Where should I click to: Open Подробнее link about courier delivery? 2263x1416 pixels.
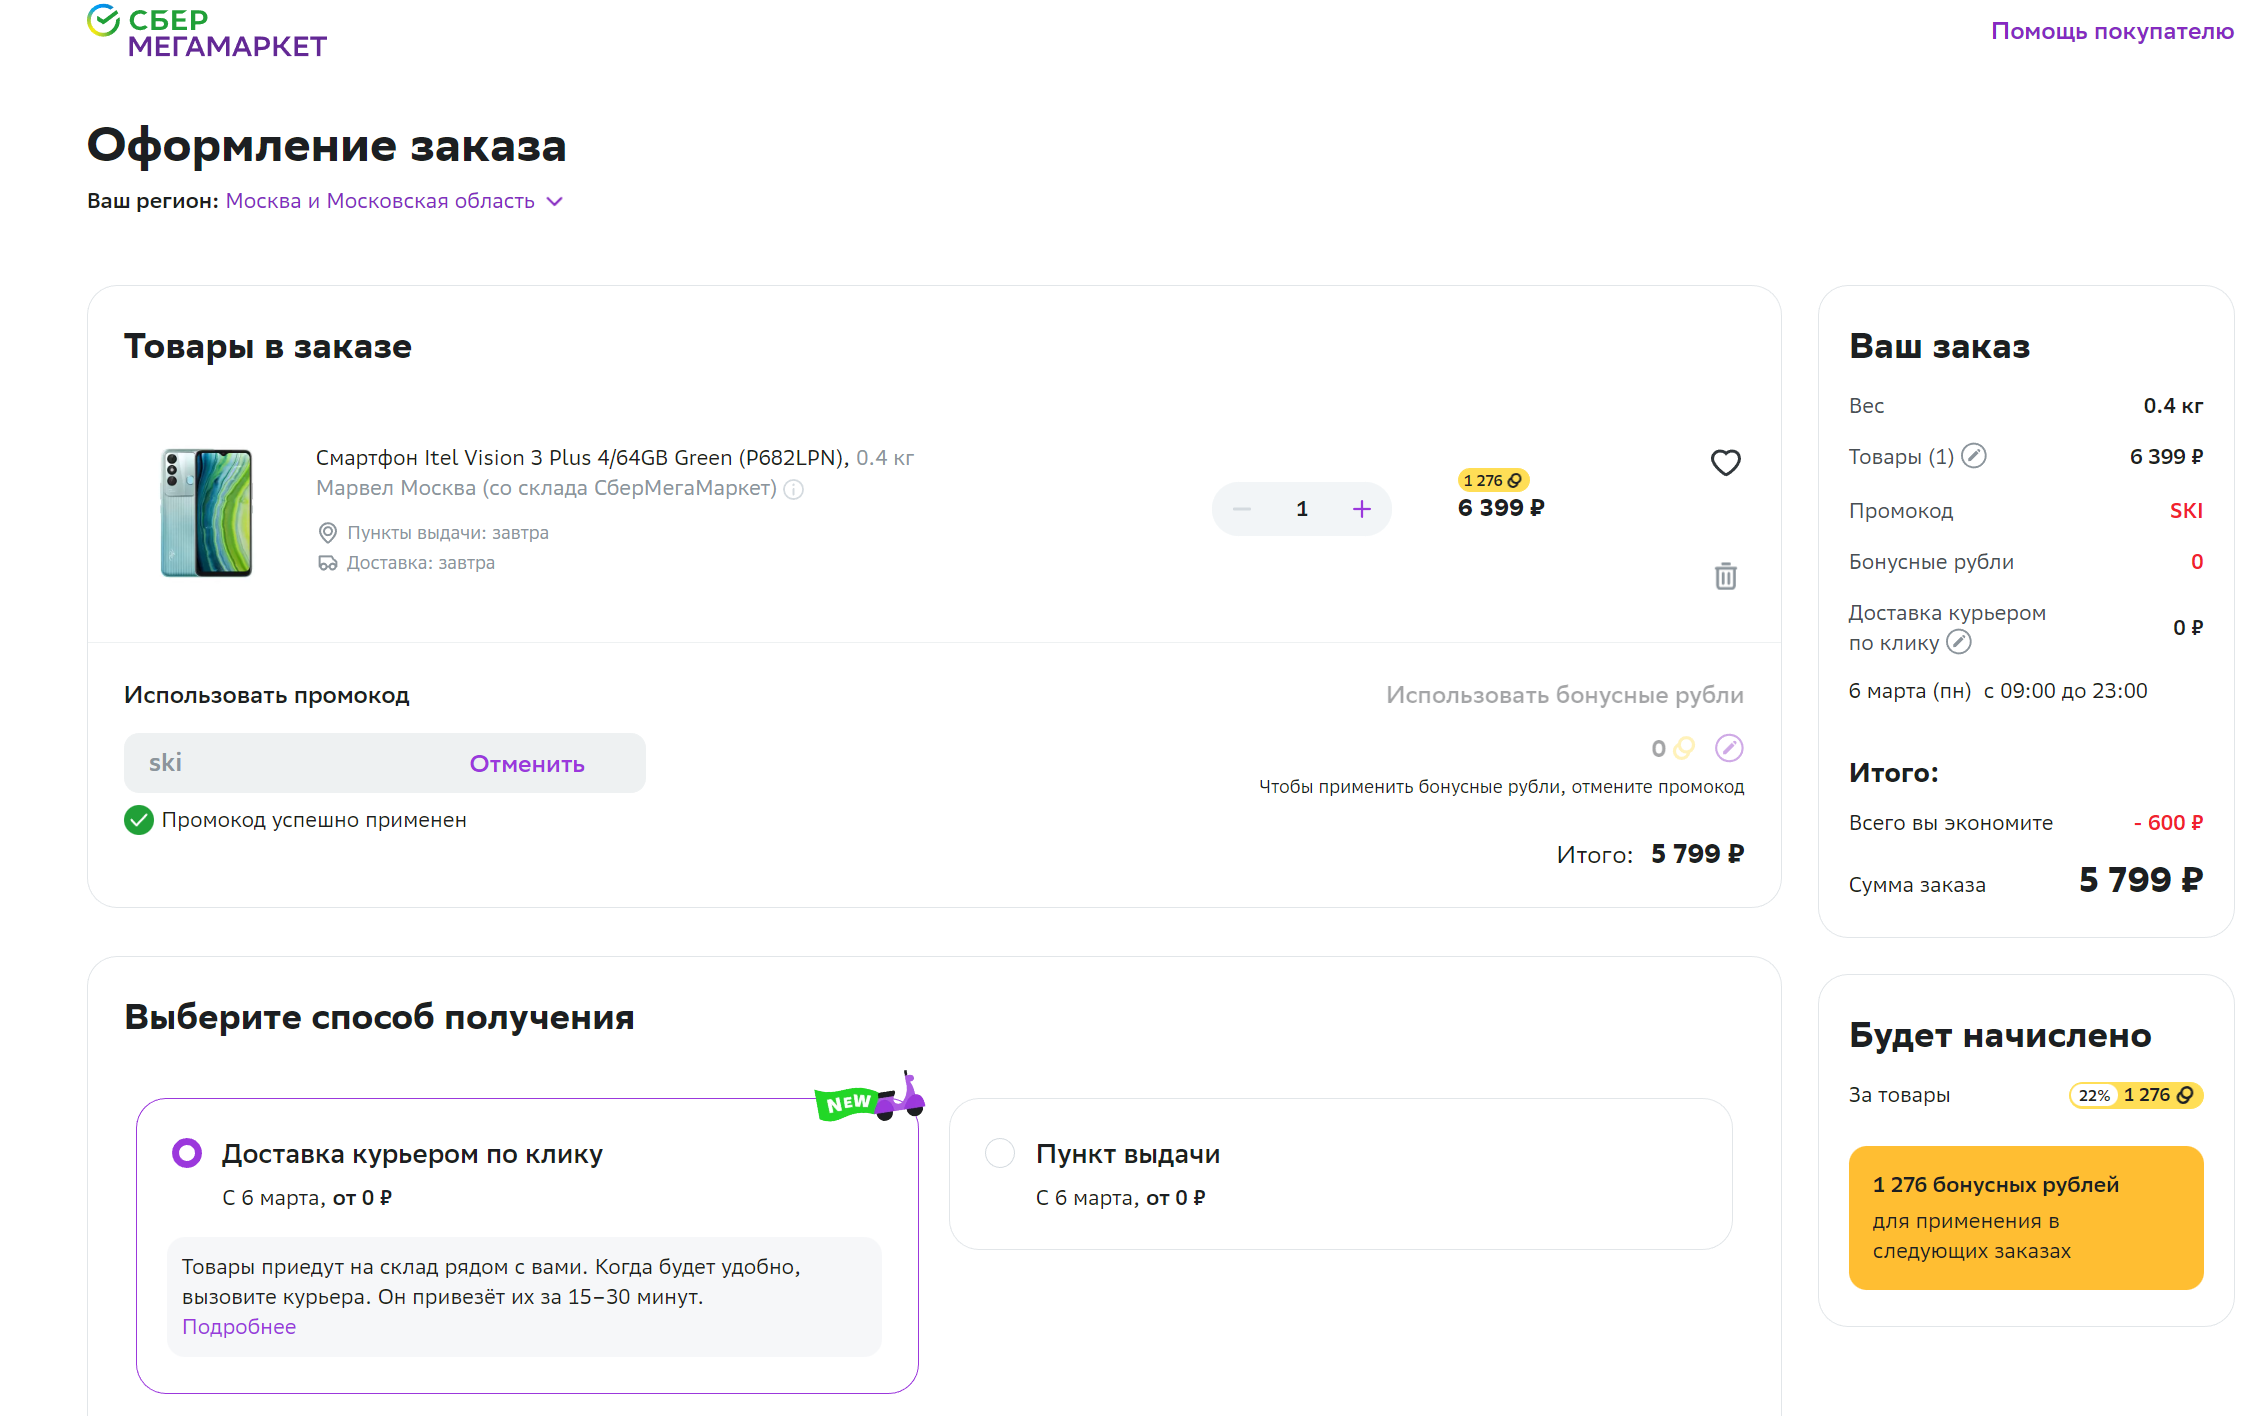(239, 1327)
